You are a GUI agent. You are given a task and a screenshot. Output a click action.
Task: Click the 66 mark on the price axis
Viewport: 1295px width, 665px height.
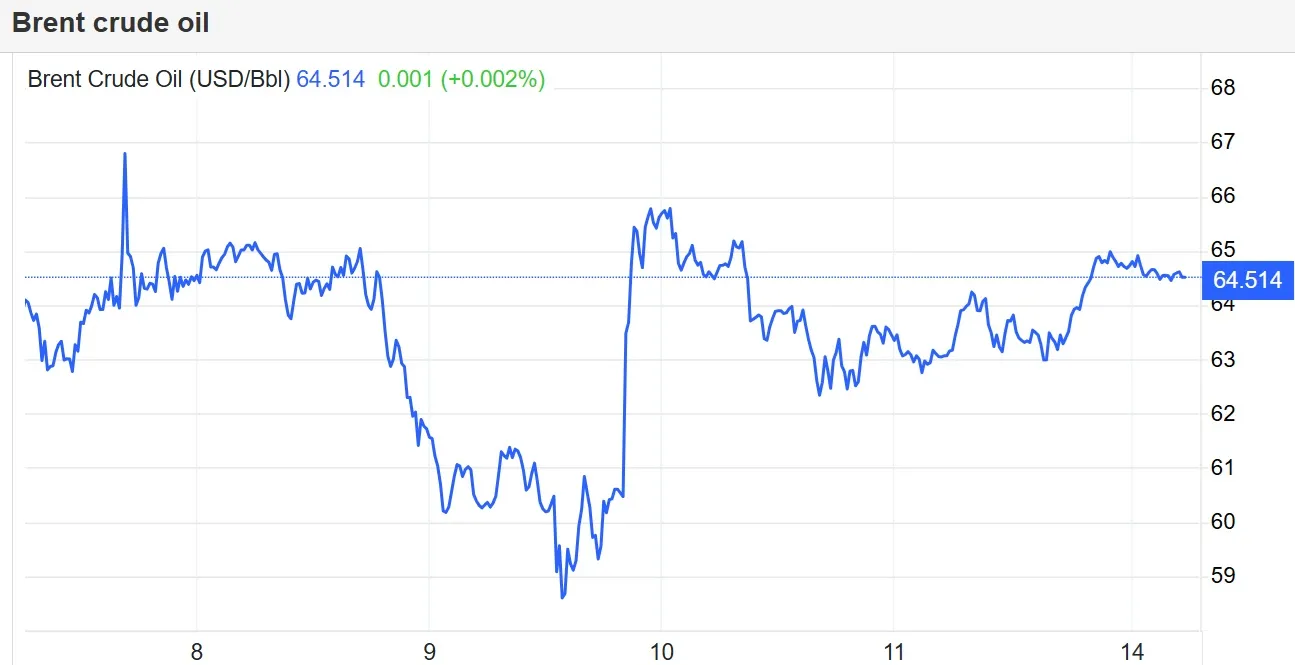click(x=1222, y=196)
